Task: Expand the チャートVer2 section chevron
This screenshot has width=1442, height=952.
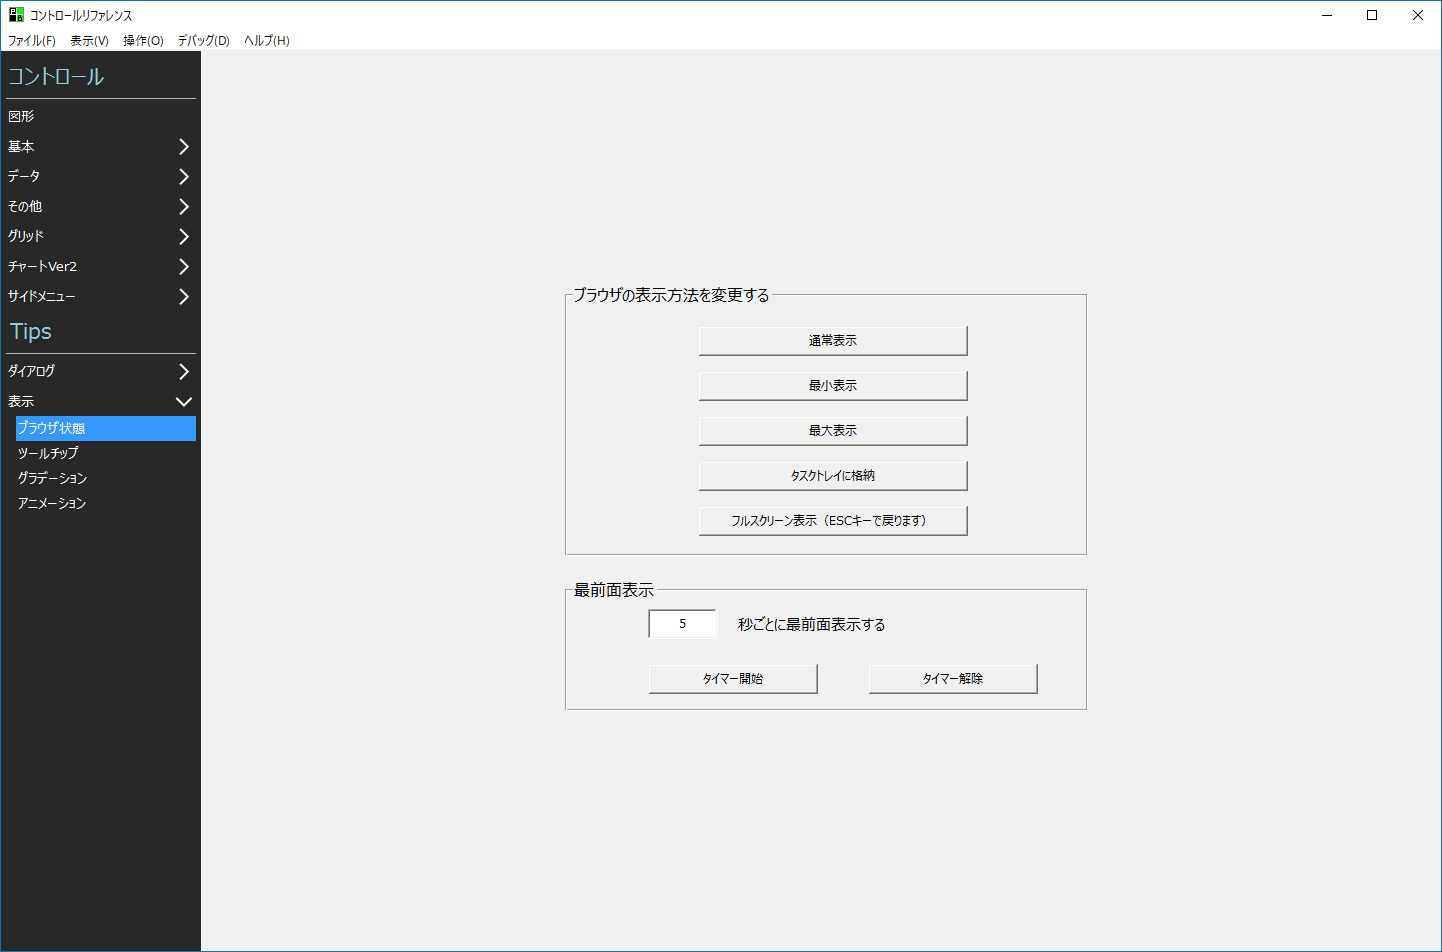Action: click(184, 267)
